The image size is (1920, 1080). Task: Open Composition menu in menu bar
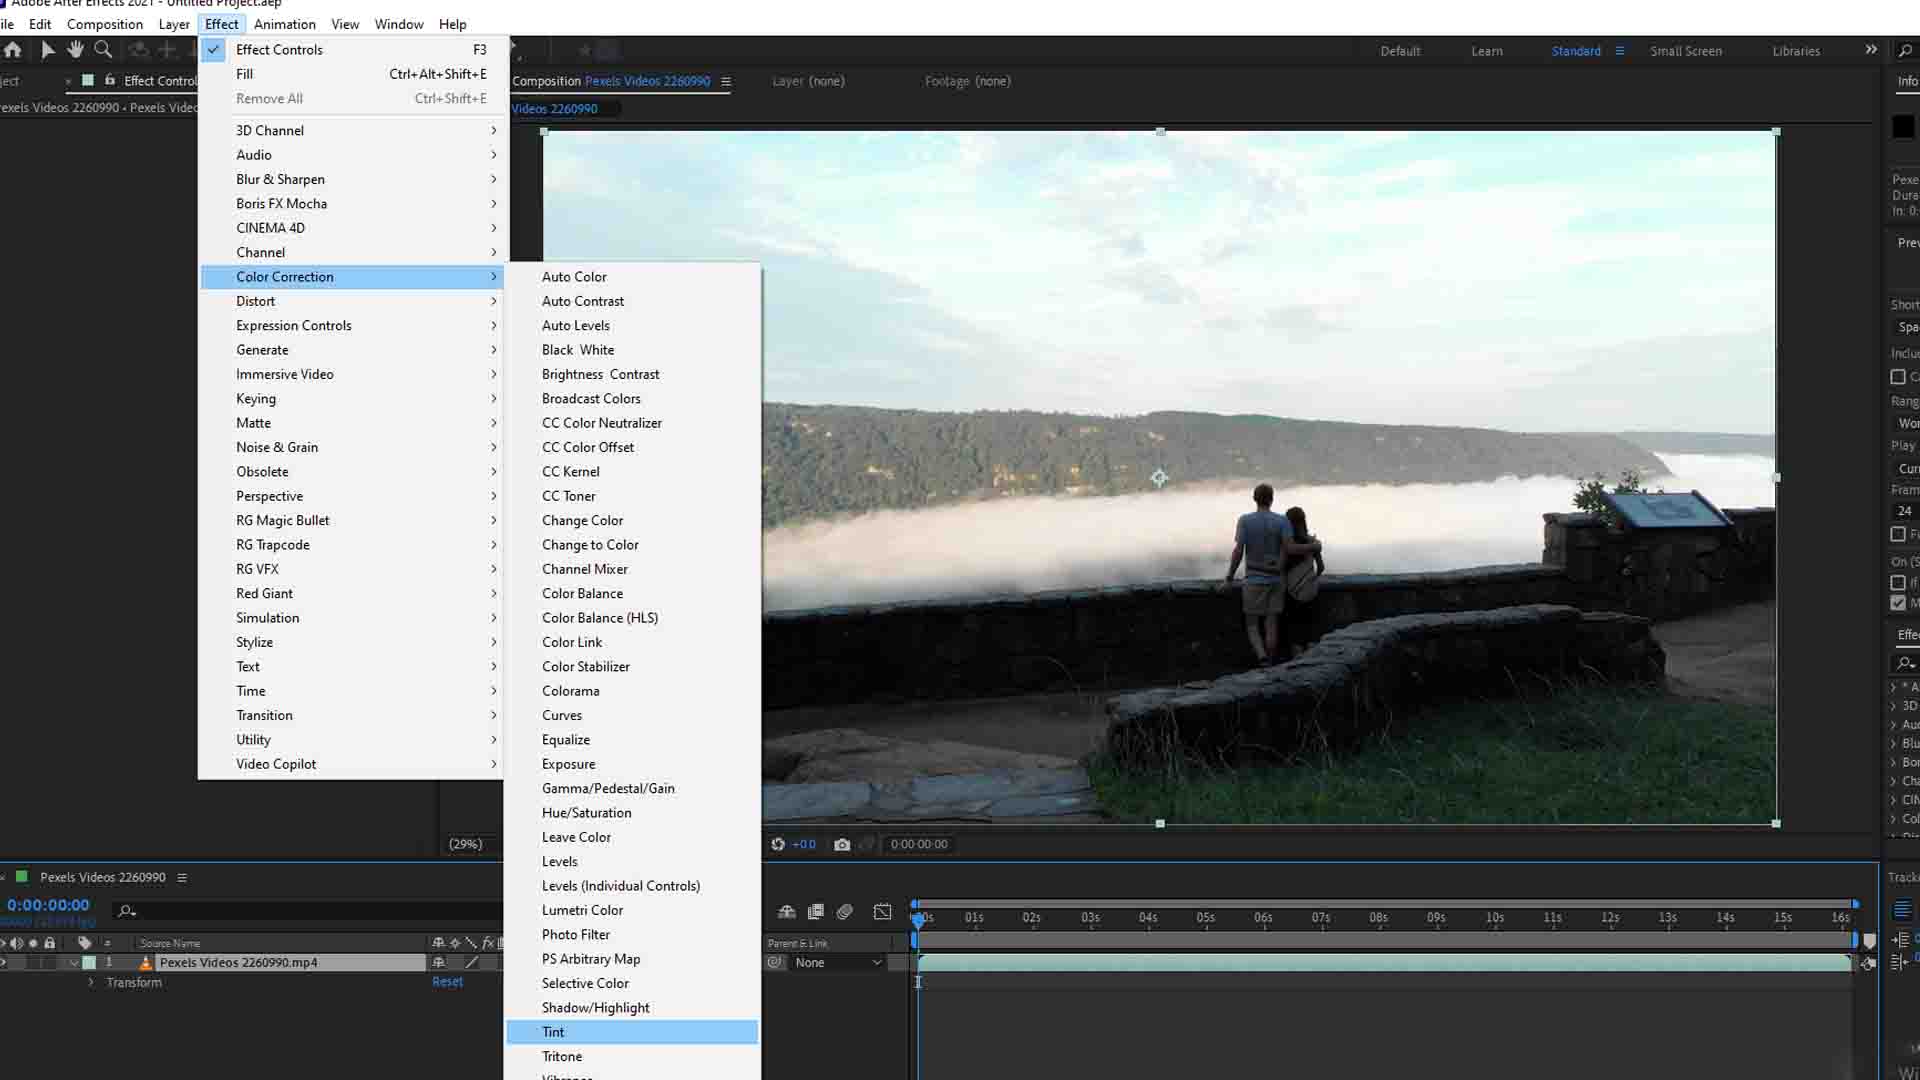point(105,24)
